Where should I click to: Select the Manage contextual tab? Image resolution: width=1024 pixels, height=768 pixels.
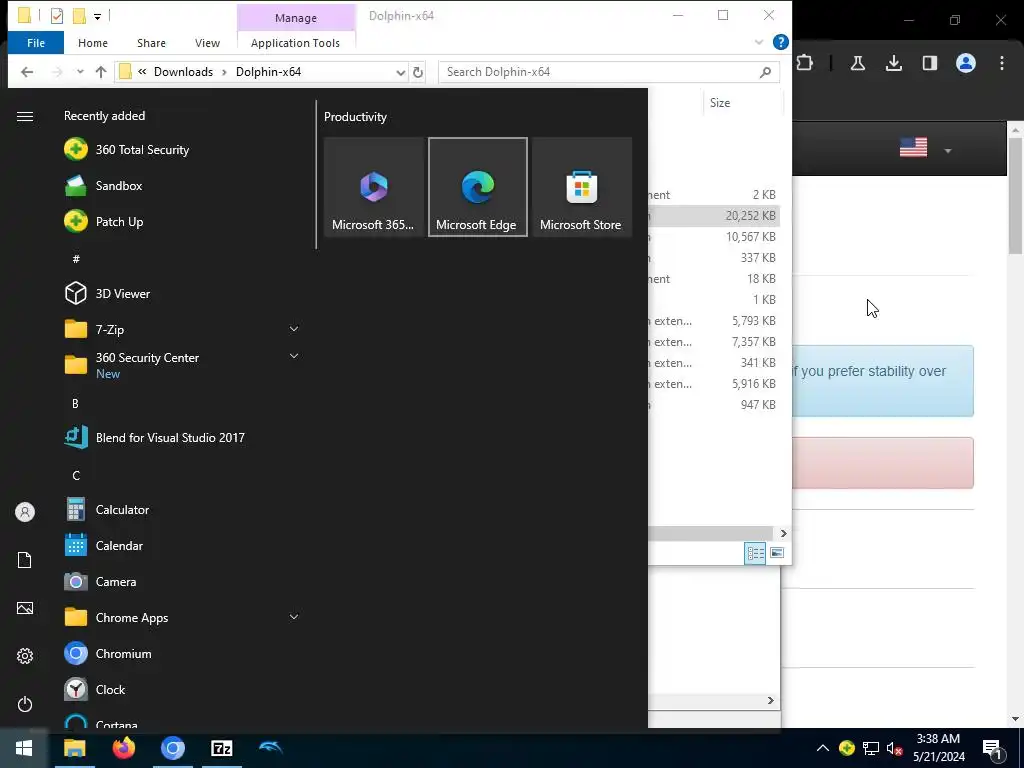point(296,18)
